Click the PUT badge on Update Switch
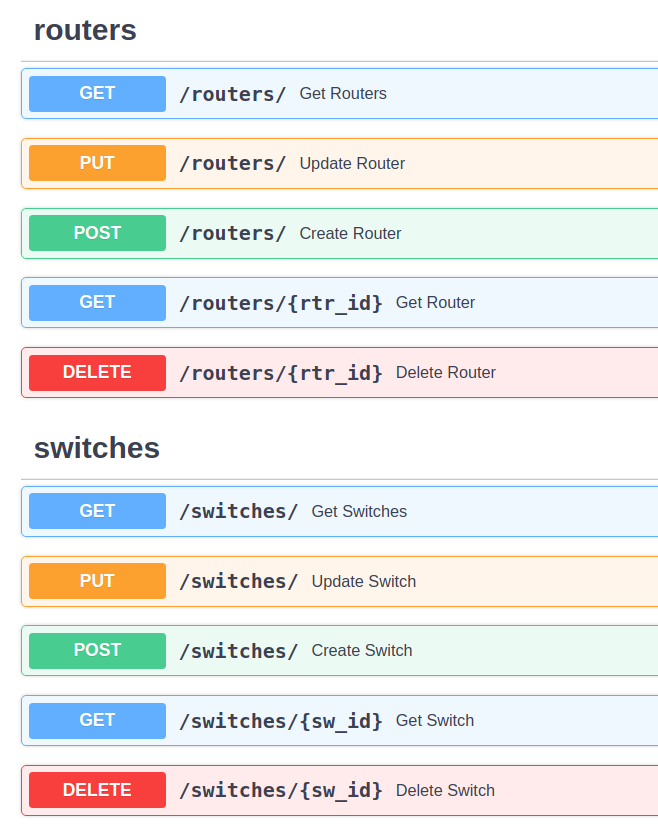Viewport: 658px width, 829px height. 96,581
